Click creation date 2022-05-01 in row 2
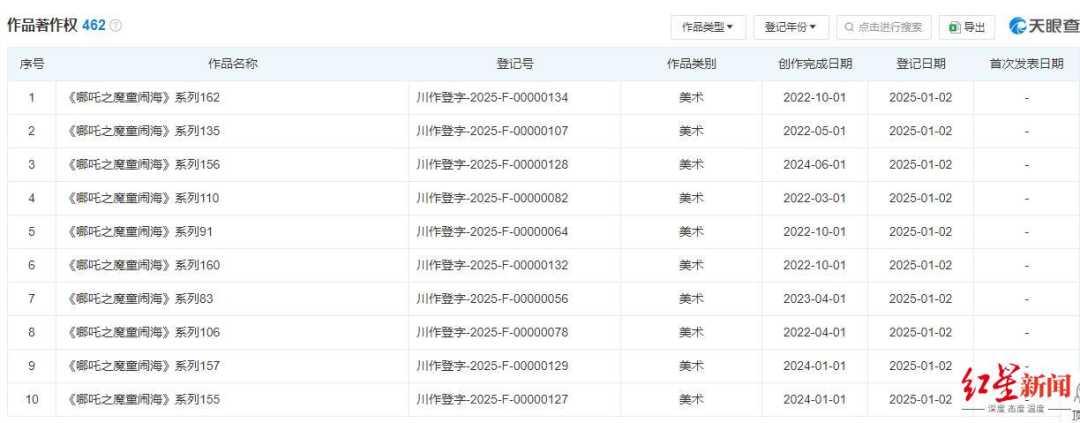The height and width of the screenshot is (423, 1080). [815, 131]
